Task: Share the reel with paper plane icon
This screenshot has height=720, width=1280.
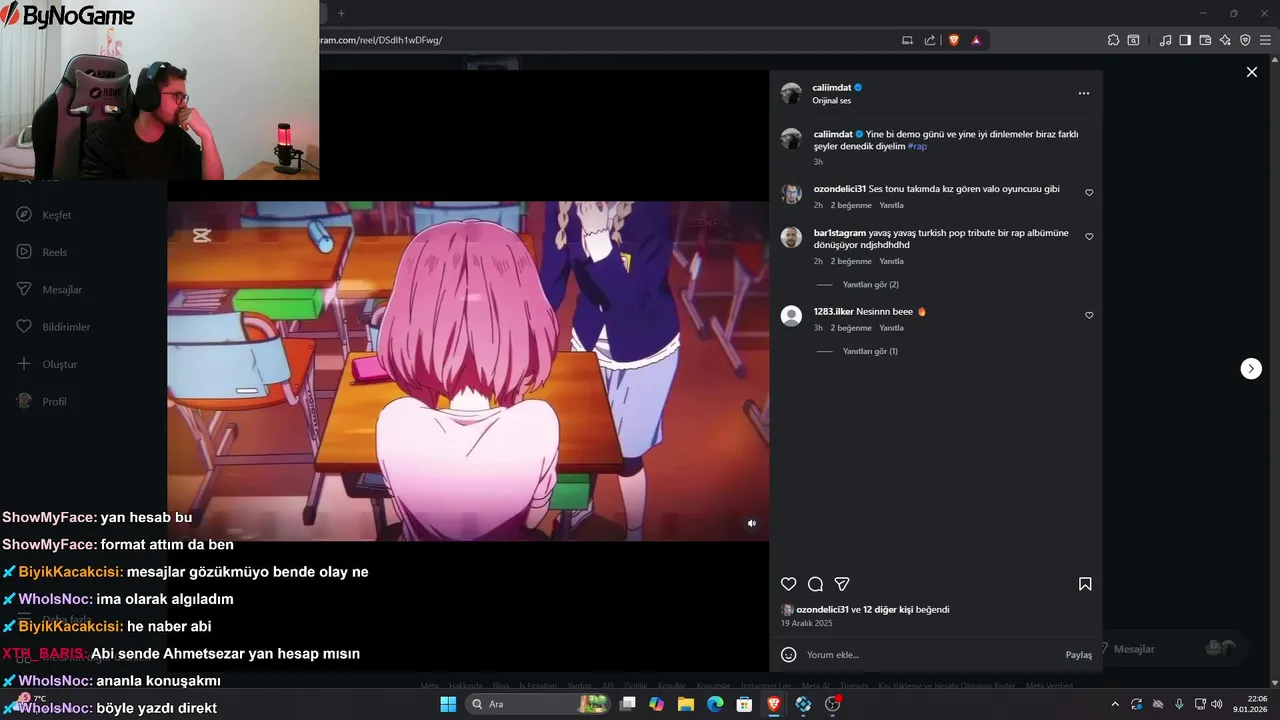Action: [x=842, y=584]
